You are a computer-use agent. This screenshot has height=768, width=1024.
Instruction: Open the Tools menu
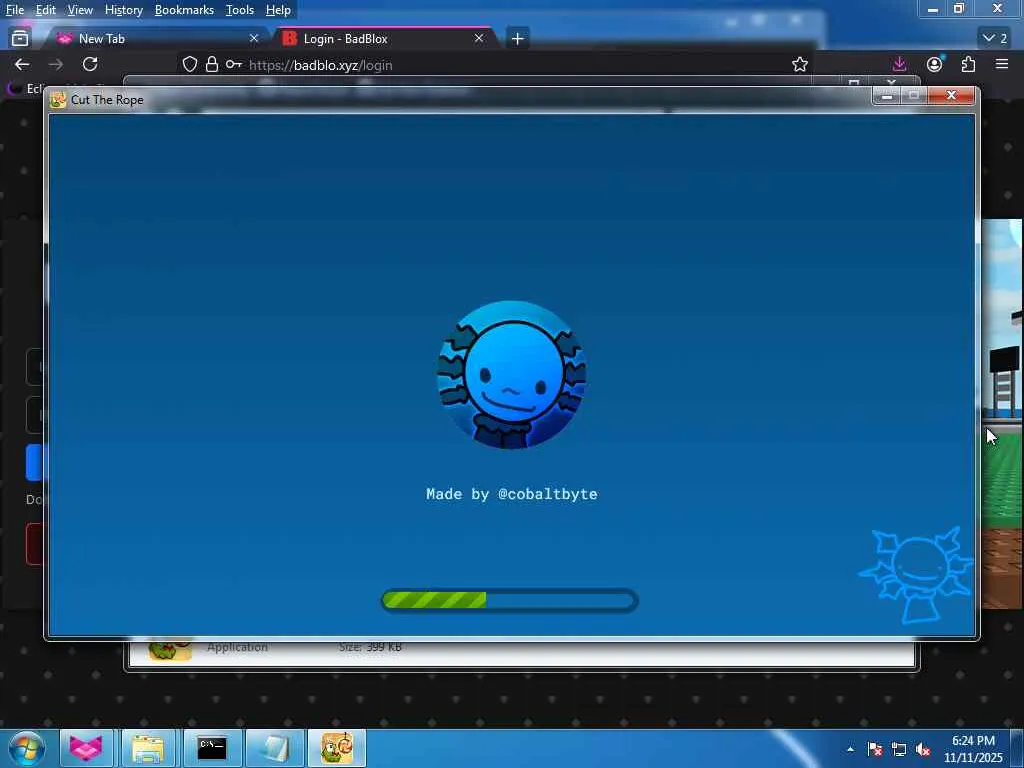(240, 10)
